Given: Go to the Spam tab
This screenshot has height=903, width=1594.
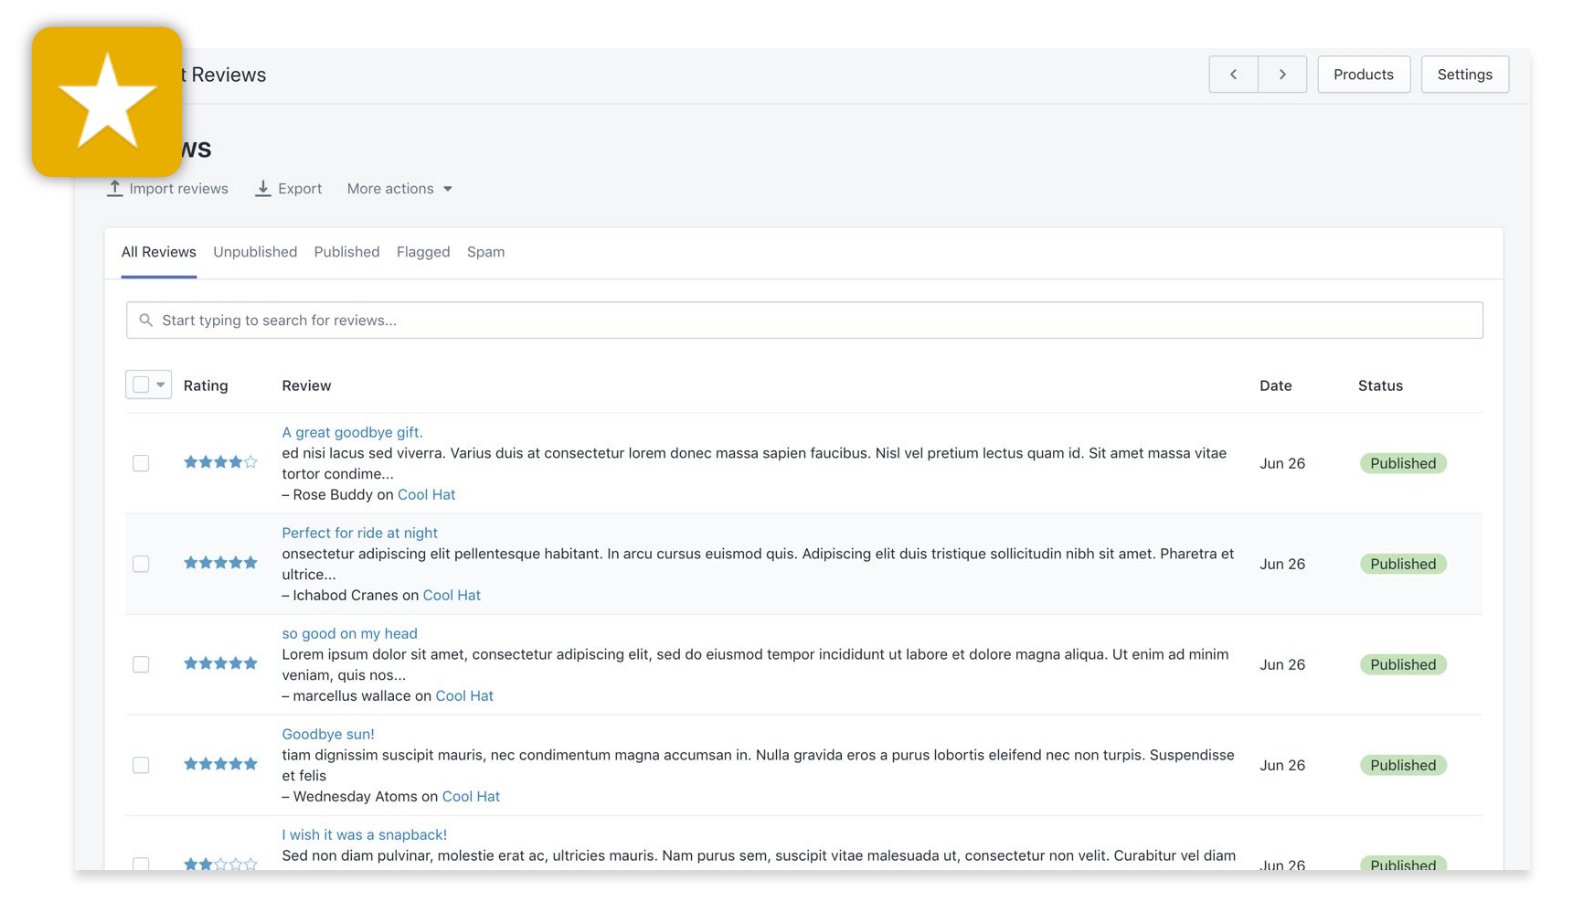Looking at the screenshot, I should click(x=486, y=252).
